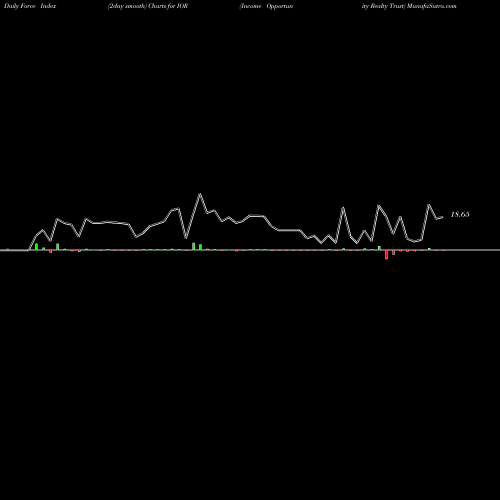Click the highest peak of the line chart
Image resolution: width=500 pixels, height=500 pixels.
click(x=200, y=194)
